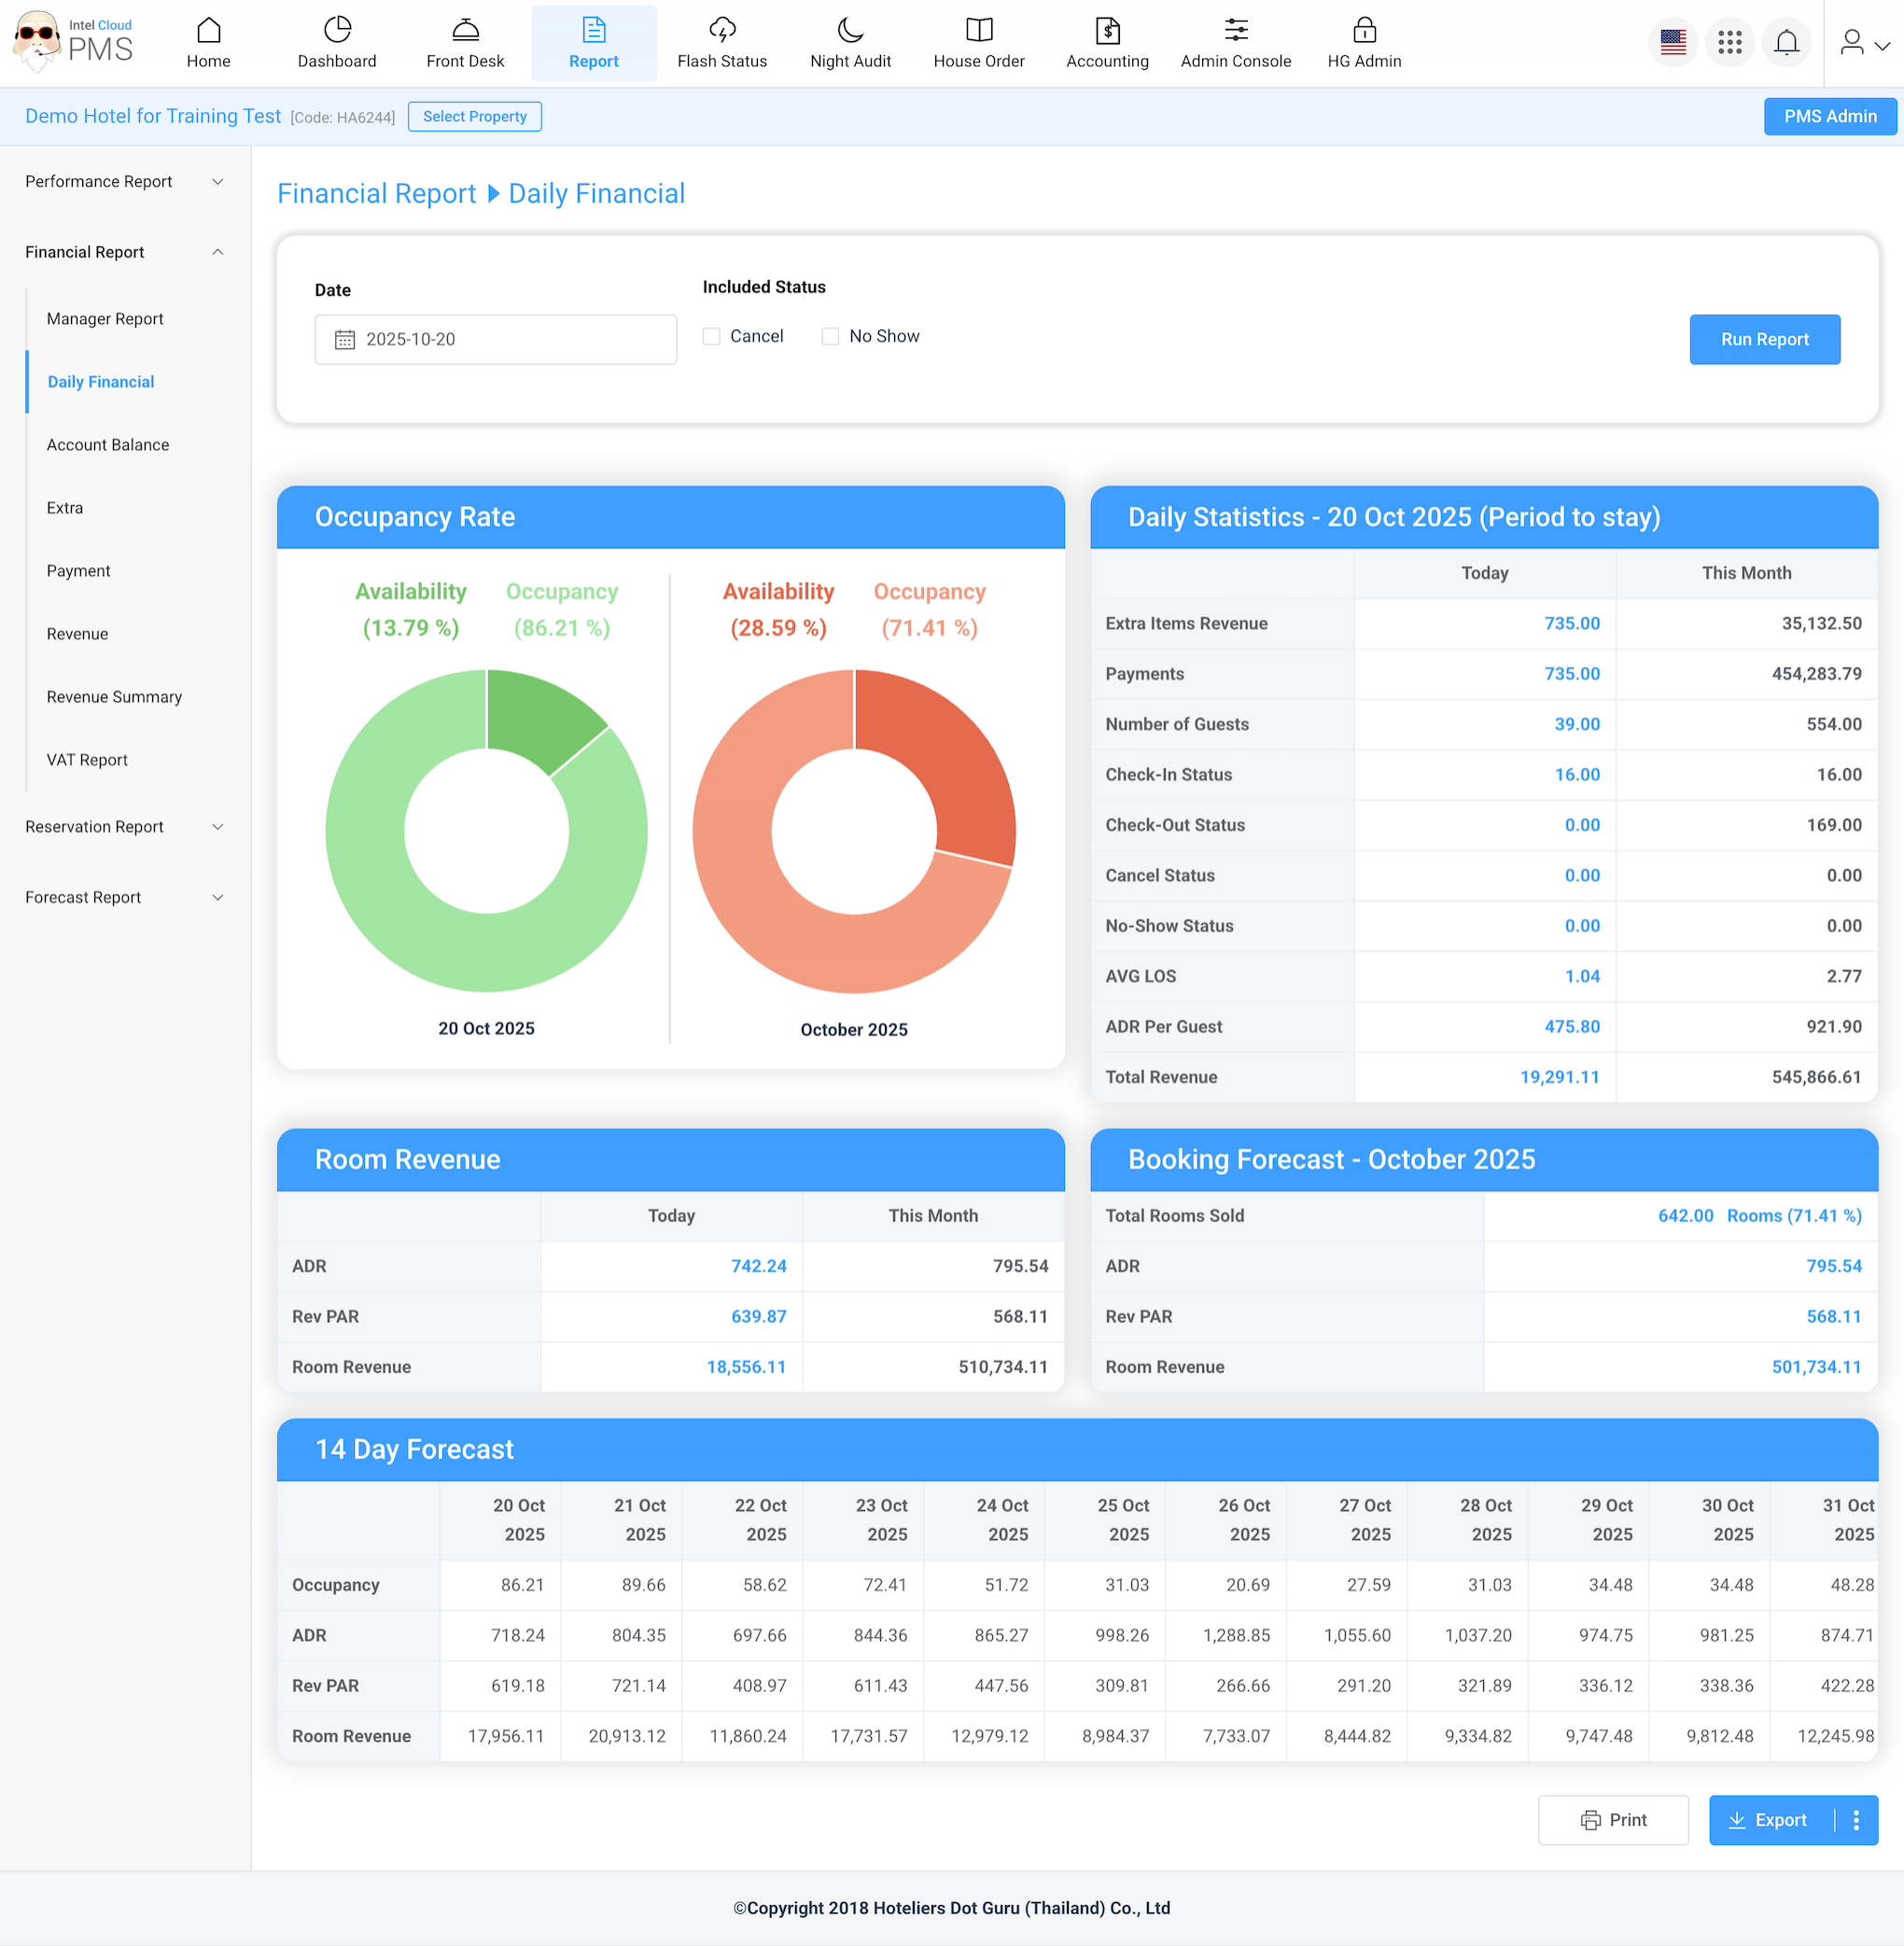Open Front Desk bell icon
The image size is (1904, 1946).
click(x=465, y=30)
